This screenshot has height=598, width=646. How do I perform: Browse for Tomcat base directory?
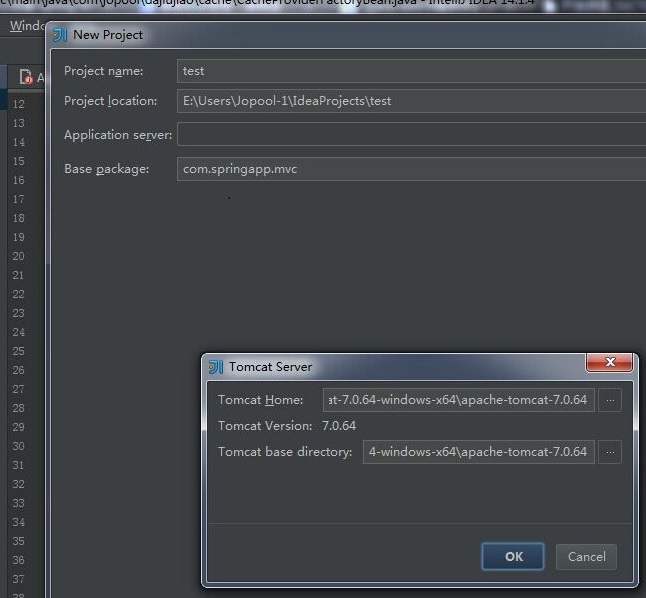[610, 452]
